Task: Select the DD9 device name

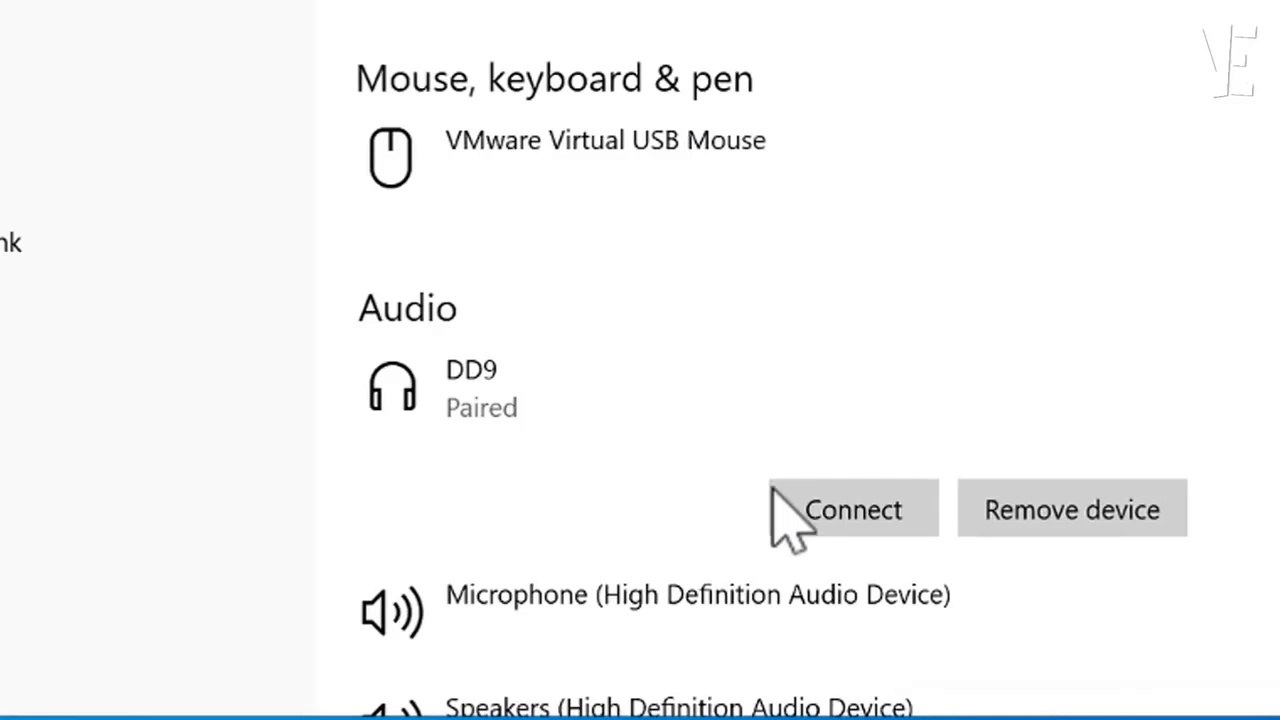Action: pyautogui.click(x=471, y=370)
